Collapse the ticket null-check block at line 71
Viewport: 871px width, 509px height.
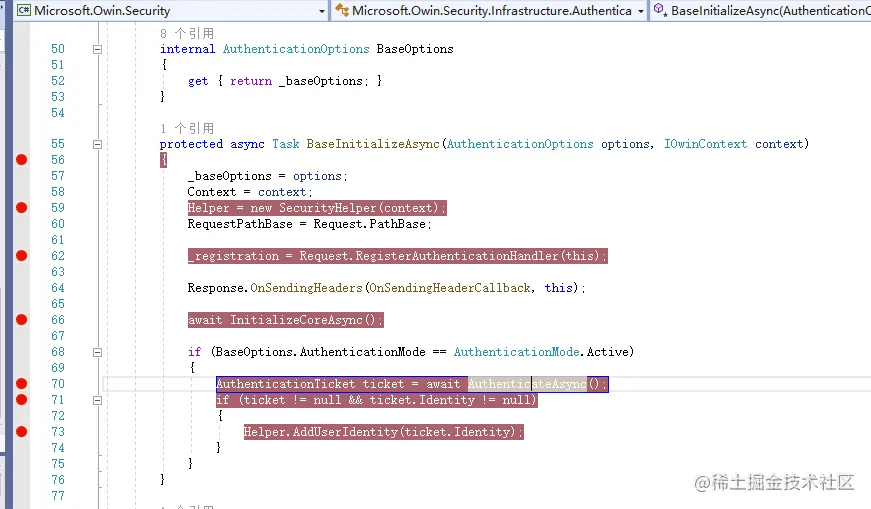click(x=97, y=400)
